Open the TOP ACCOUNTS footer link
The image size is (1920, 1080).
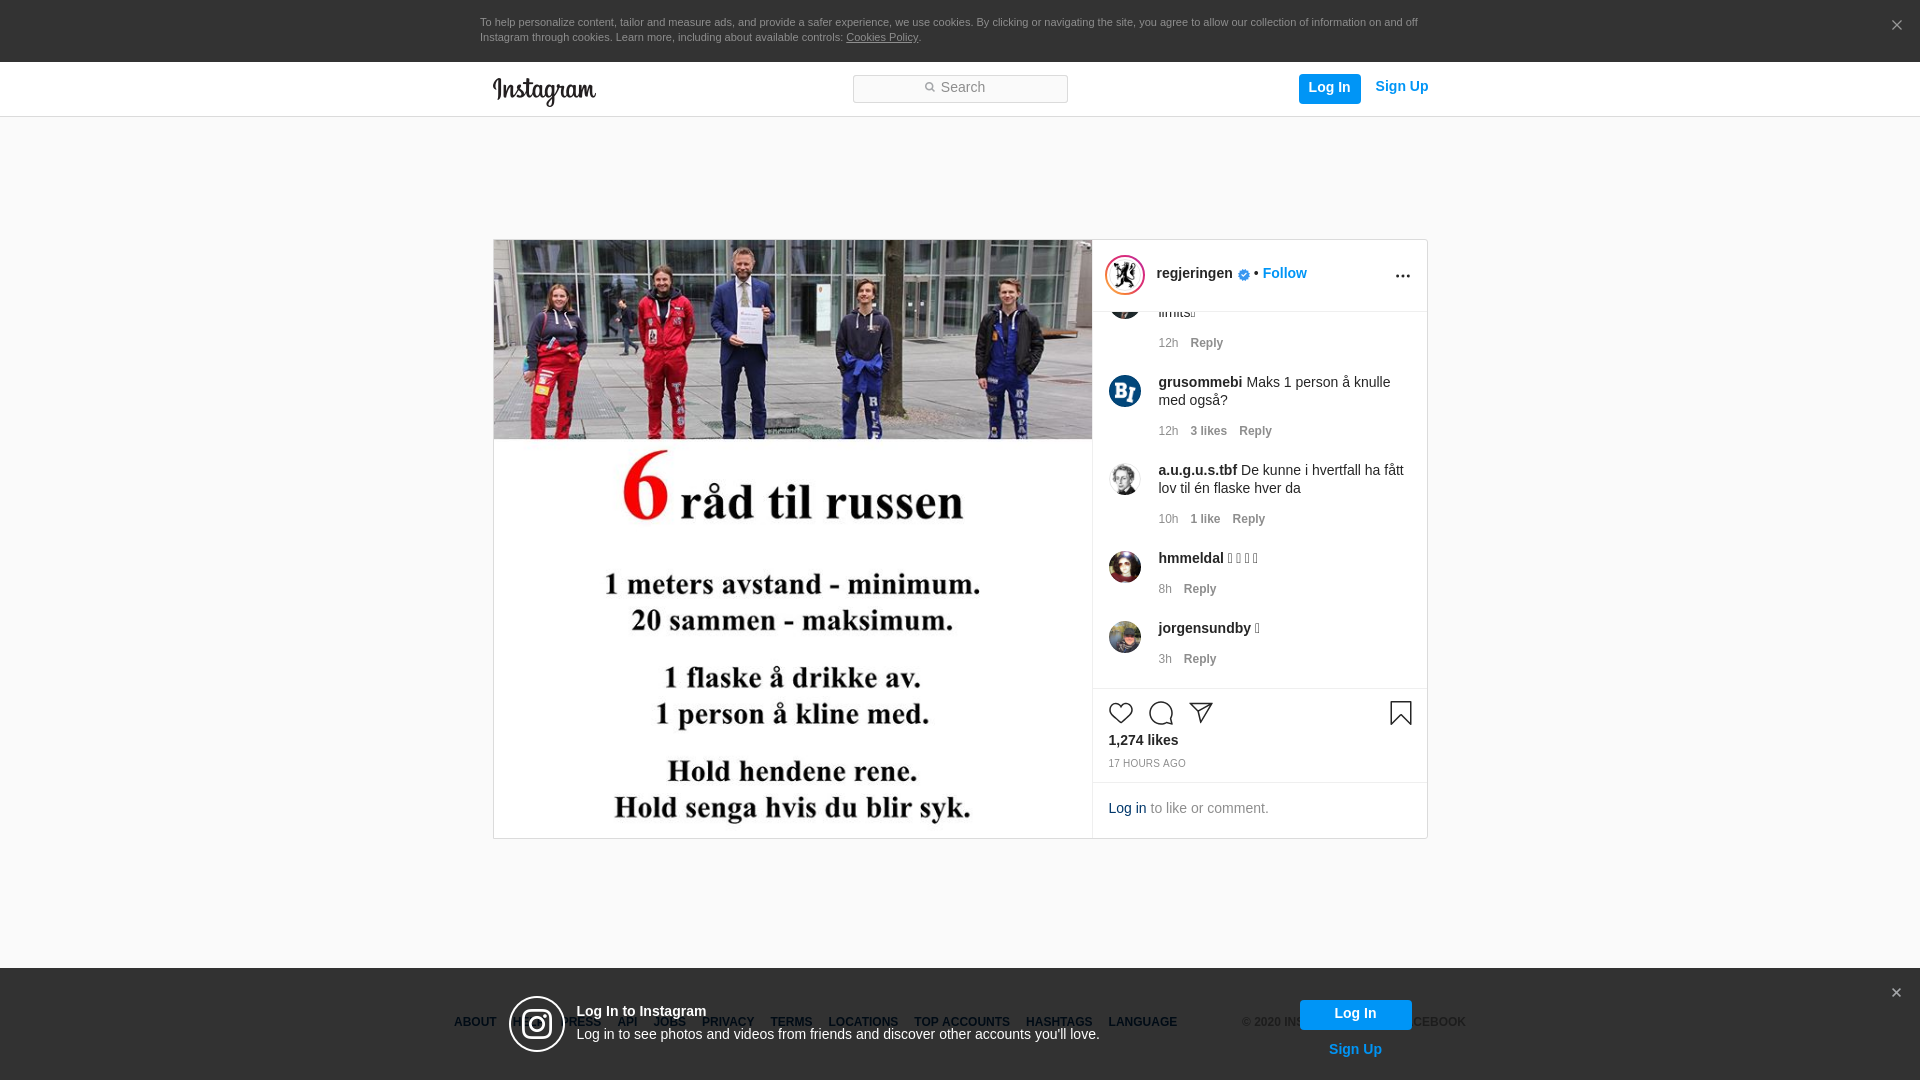tap(962, 1022)
